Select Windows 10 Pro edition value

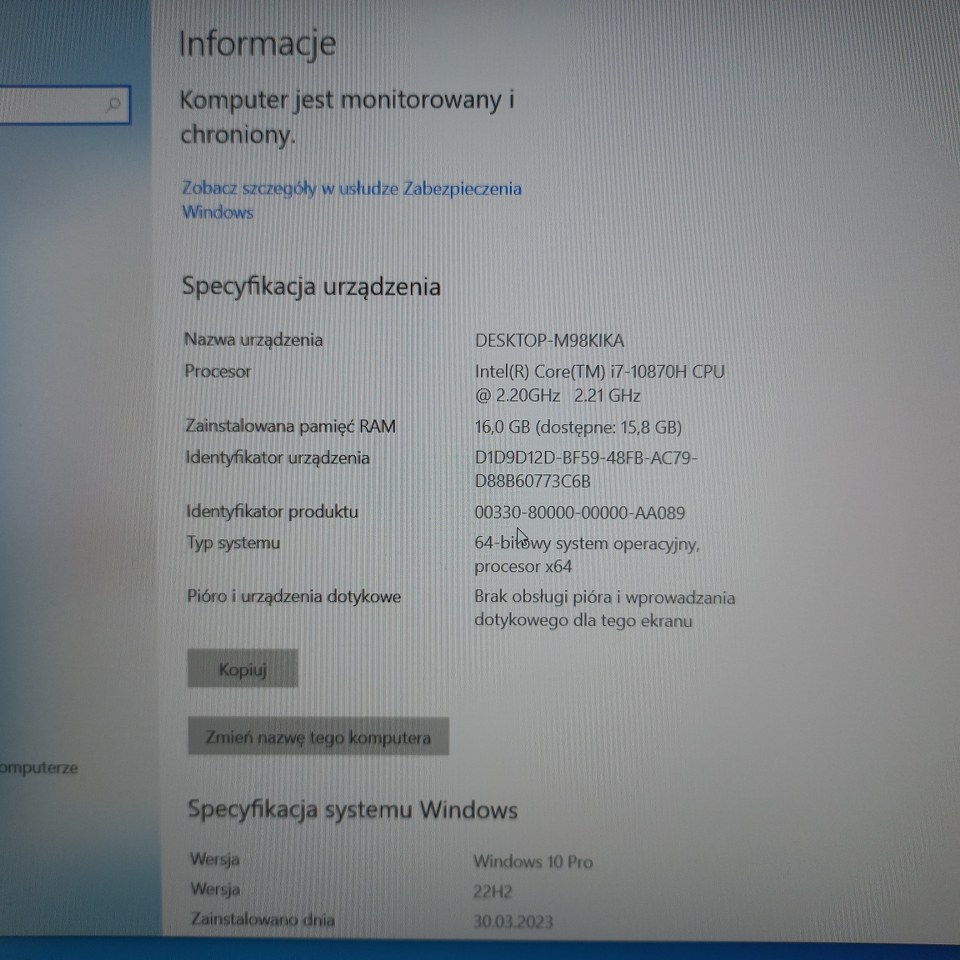[x=533, y=861]
